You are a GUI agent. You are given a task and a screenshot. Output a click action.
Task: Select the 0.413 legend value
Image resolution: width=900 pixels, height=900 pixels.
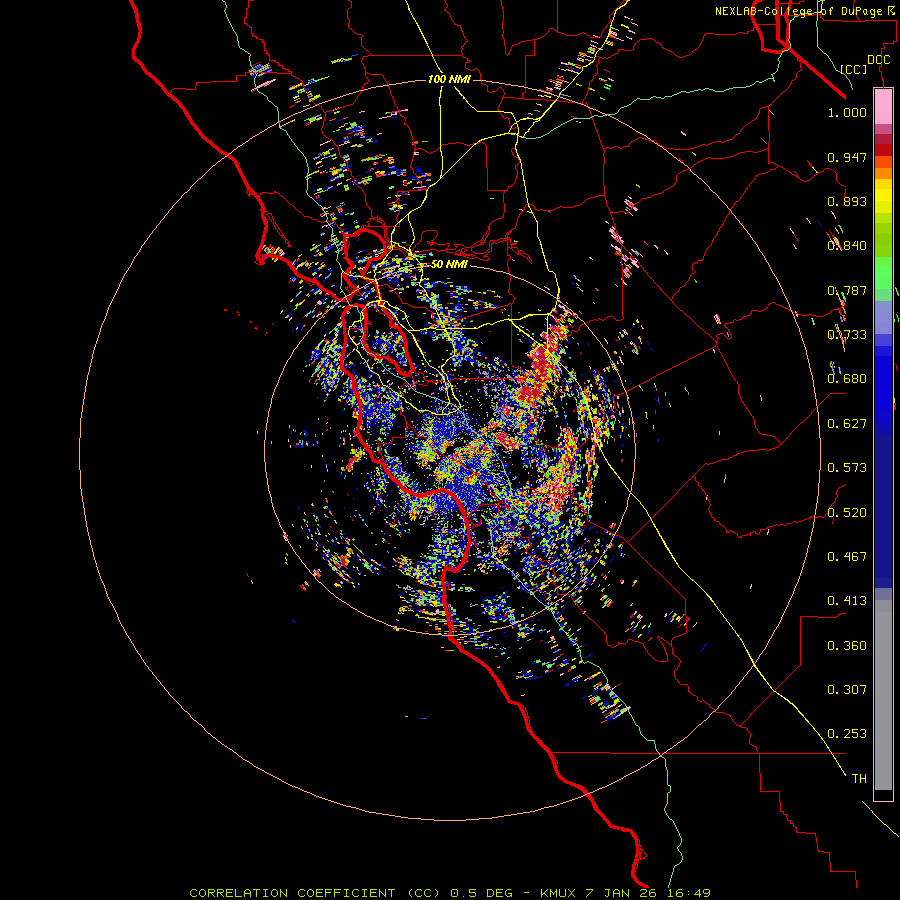847,601
